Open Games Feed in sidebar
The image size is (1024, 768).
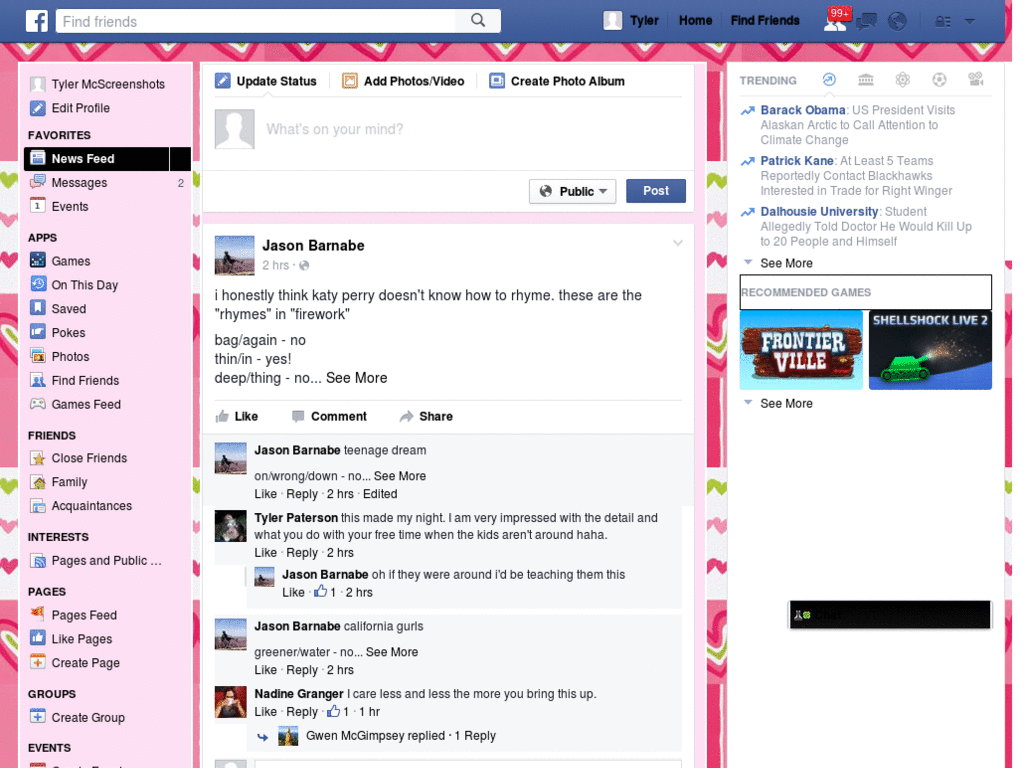(x=86, y=404)
